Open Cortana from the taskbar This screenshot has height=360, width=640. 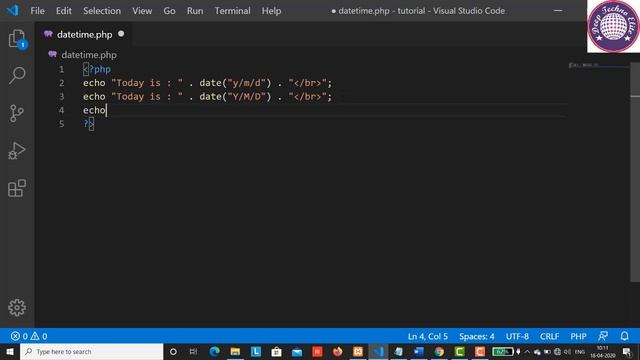point(173,351)
